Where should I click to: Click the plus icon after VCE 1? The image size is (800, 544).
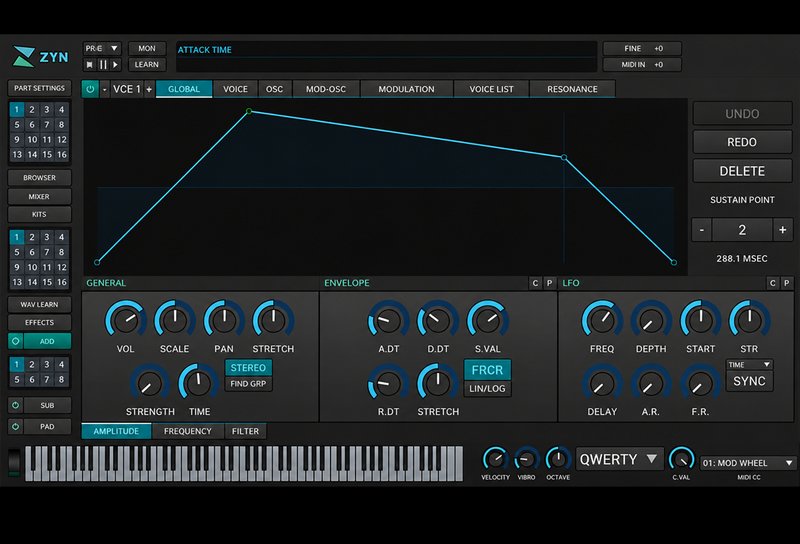coord(149,89)
